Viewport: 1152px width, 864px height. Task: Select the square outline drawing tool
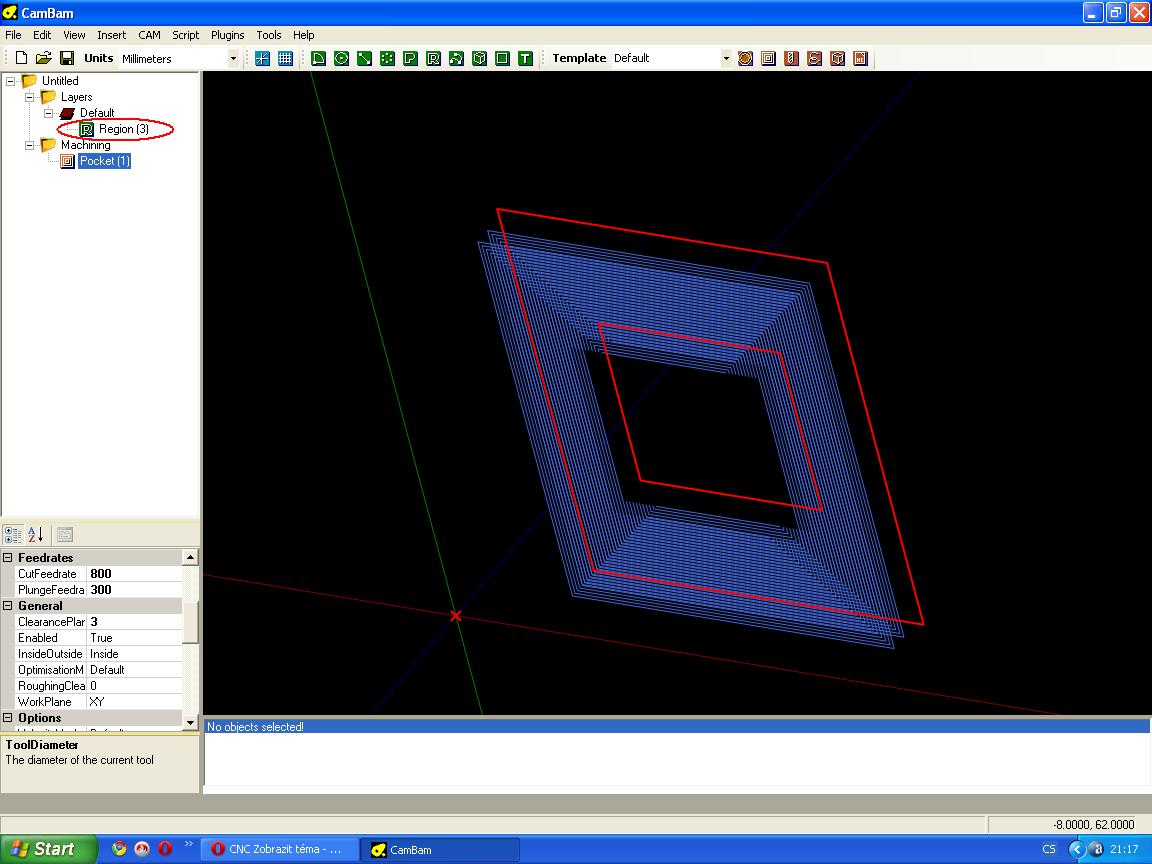pyautogui.click(x=503, y=58)
